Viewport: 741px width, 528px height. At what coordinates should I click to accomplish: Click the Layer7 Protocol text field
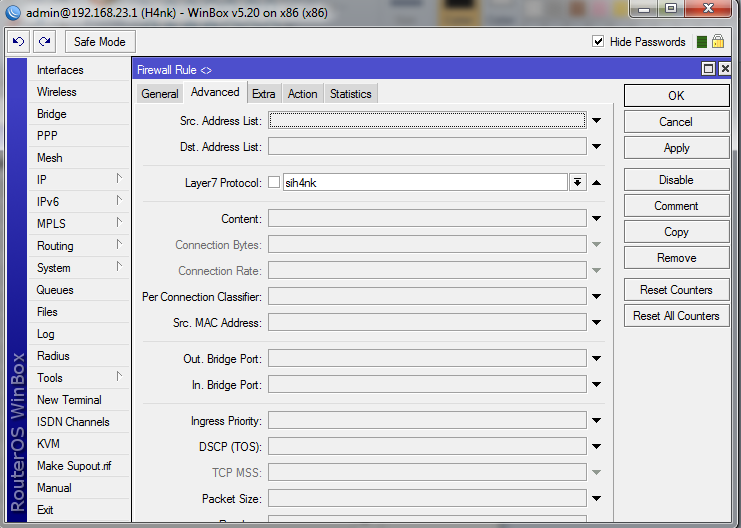425,182
